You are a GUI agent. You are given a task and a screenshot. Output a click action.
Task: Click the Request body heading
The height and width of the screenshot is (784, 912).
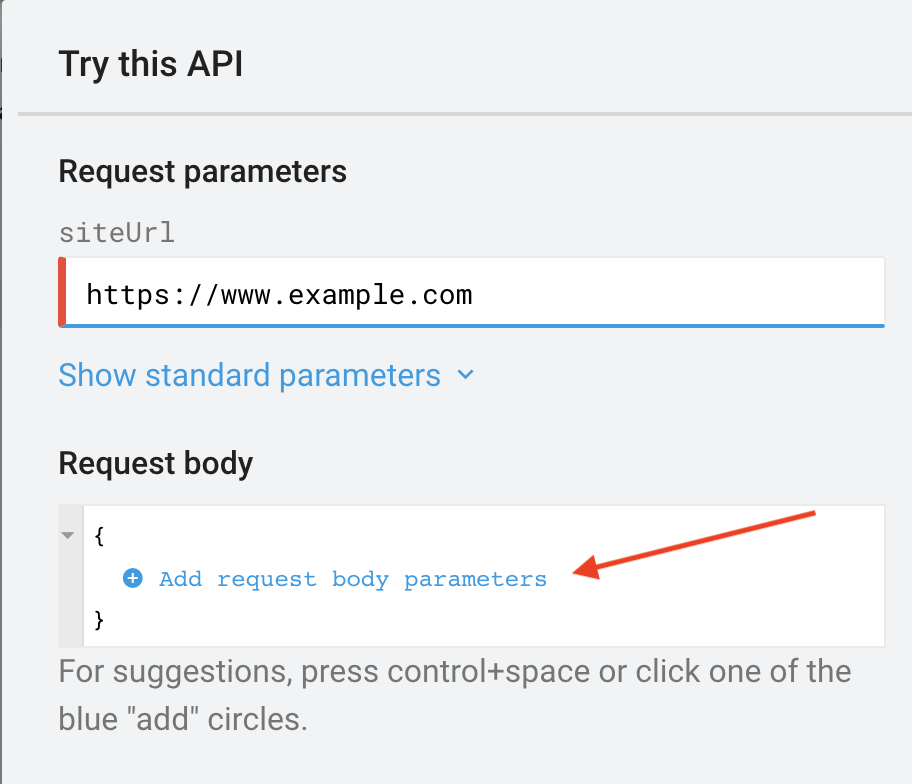click(156, 464)
